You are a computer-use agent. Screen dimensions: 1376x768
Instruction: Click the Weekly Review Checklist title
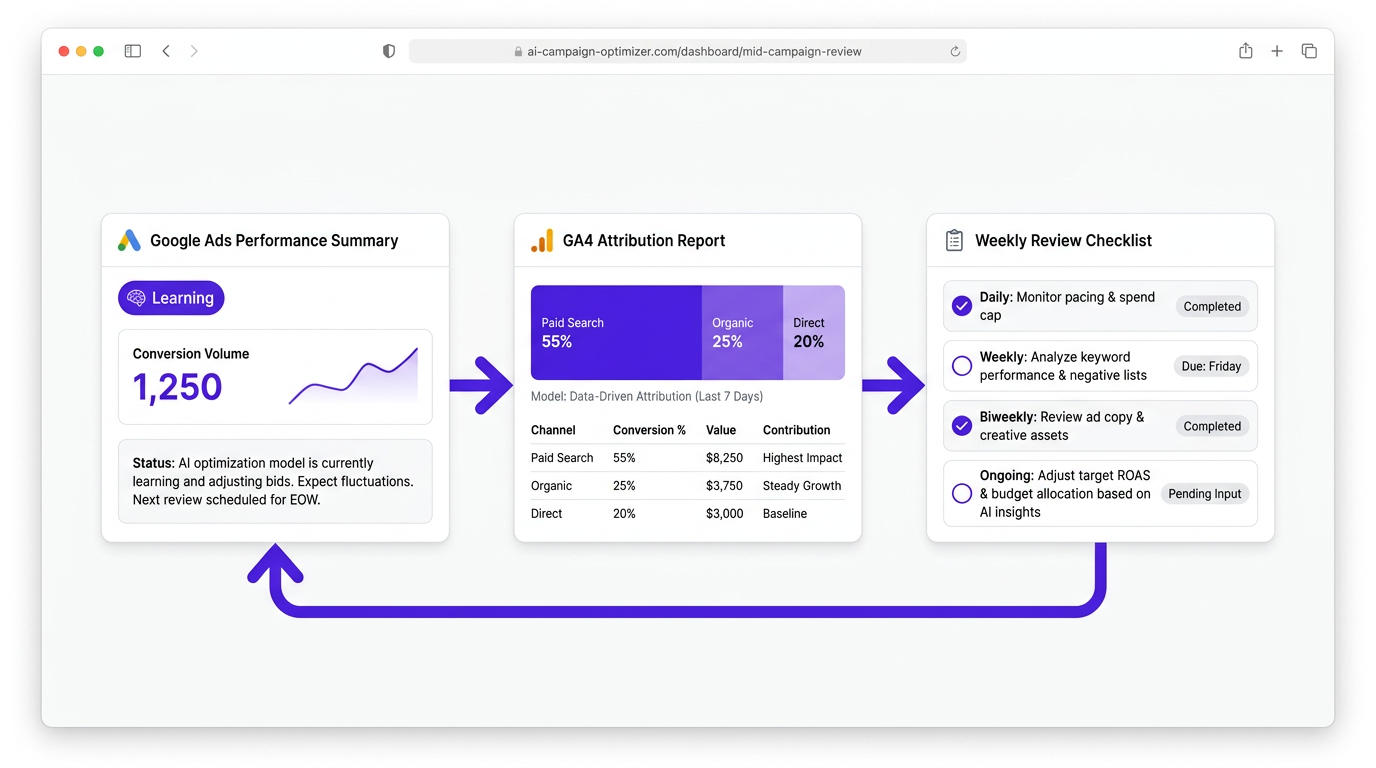(1063, 241)
